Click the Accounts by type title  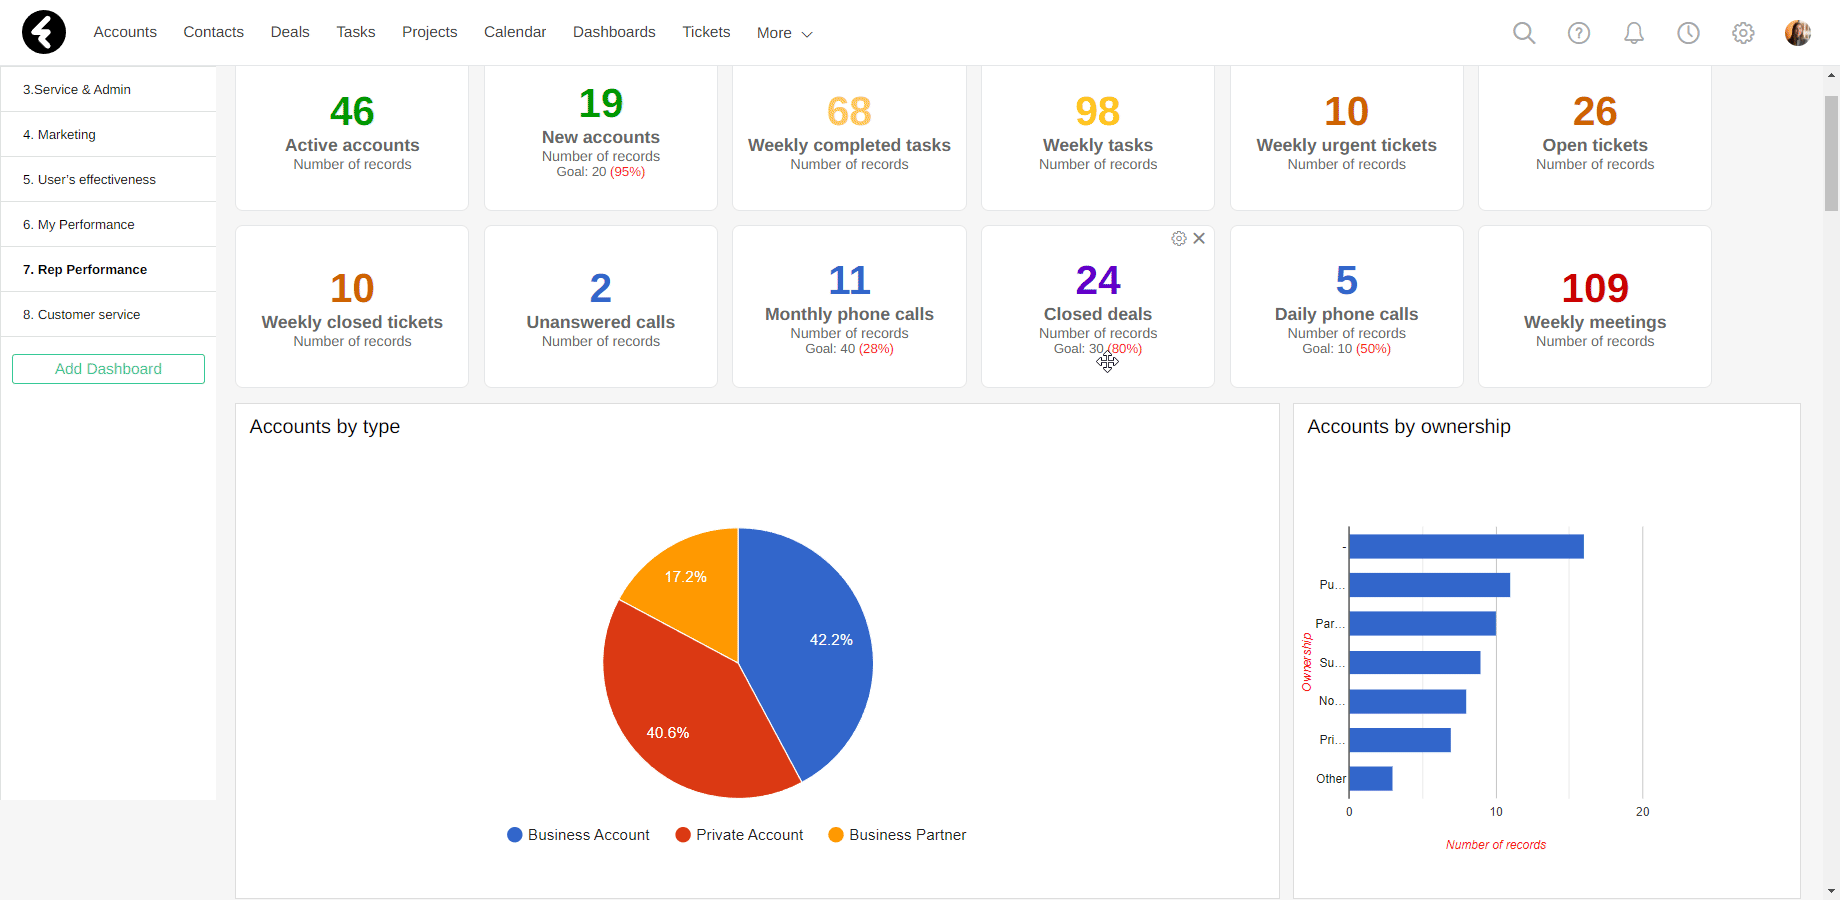(x=325, y=427)
